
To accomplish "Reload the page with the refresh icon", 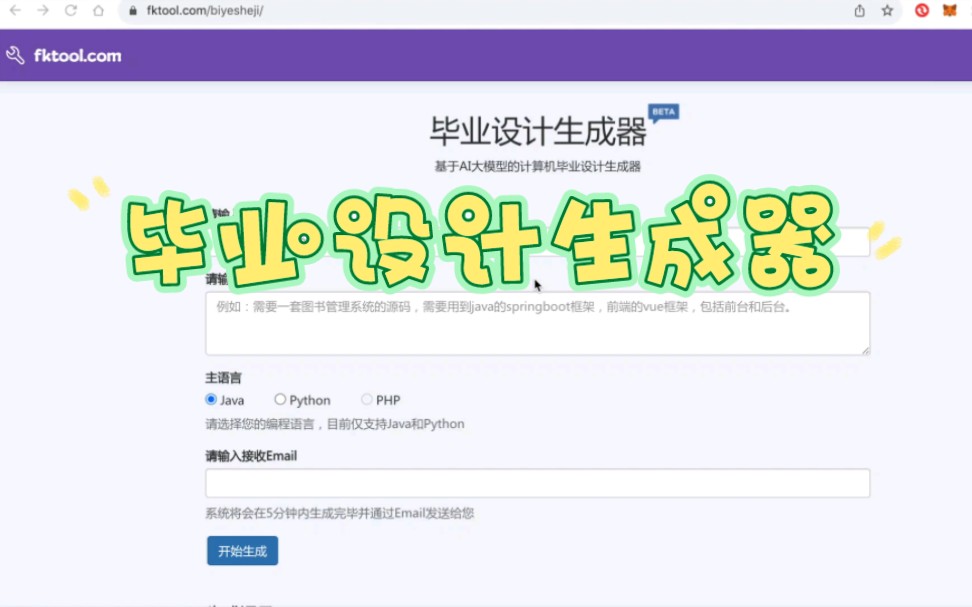I will 69,12.
